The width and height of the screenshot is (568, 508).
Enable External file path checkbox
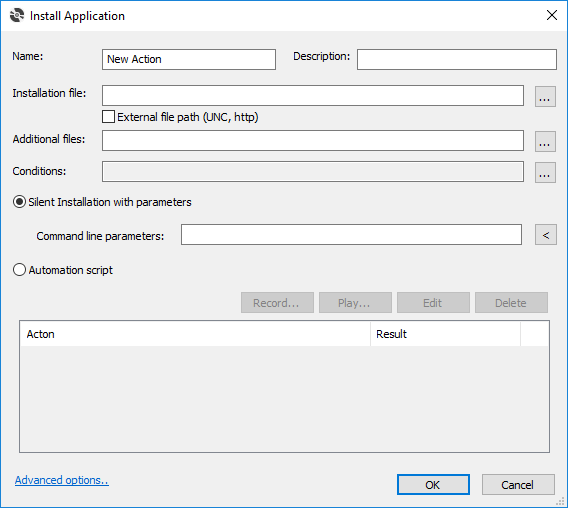pos(108,117)
